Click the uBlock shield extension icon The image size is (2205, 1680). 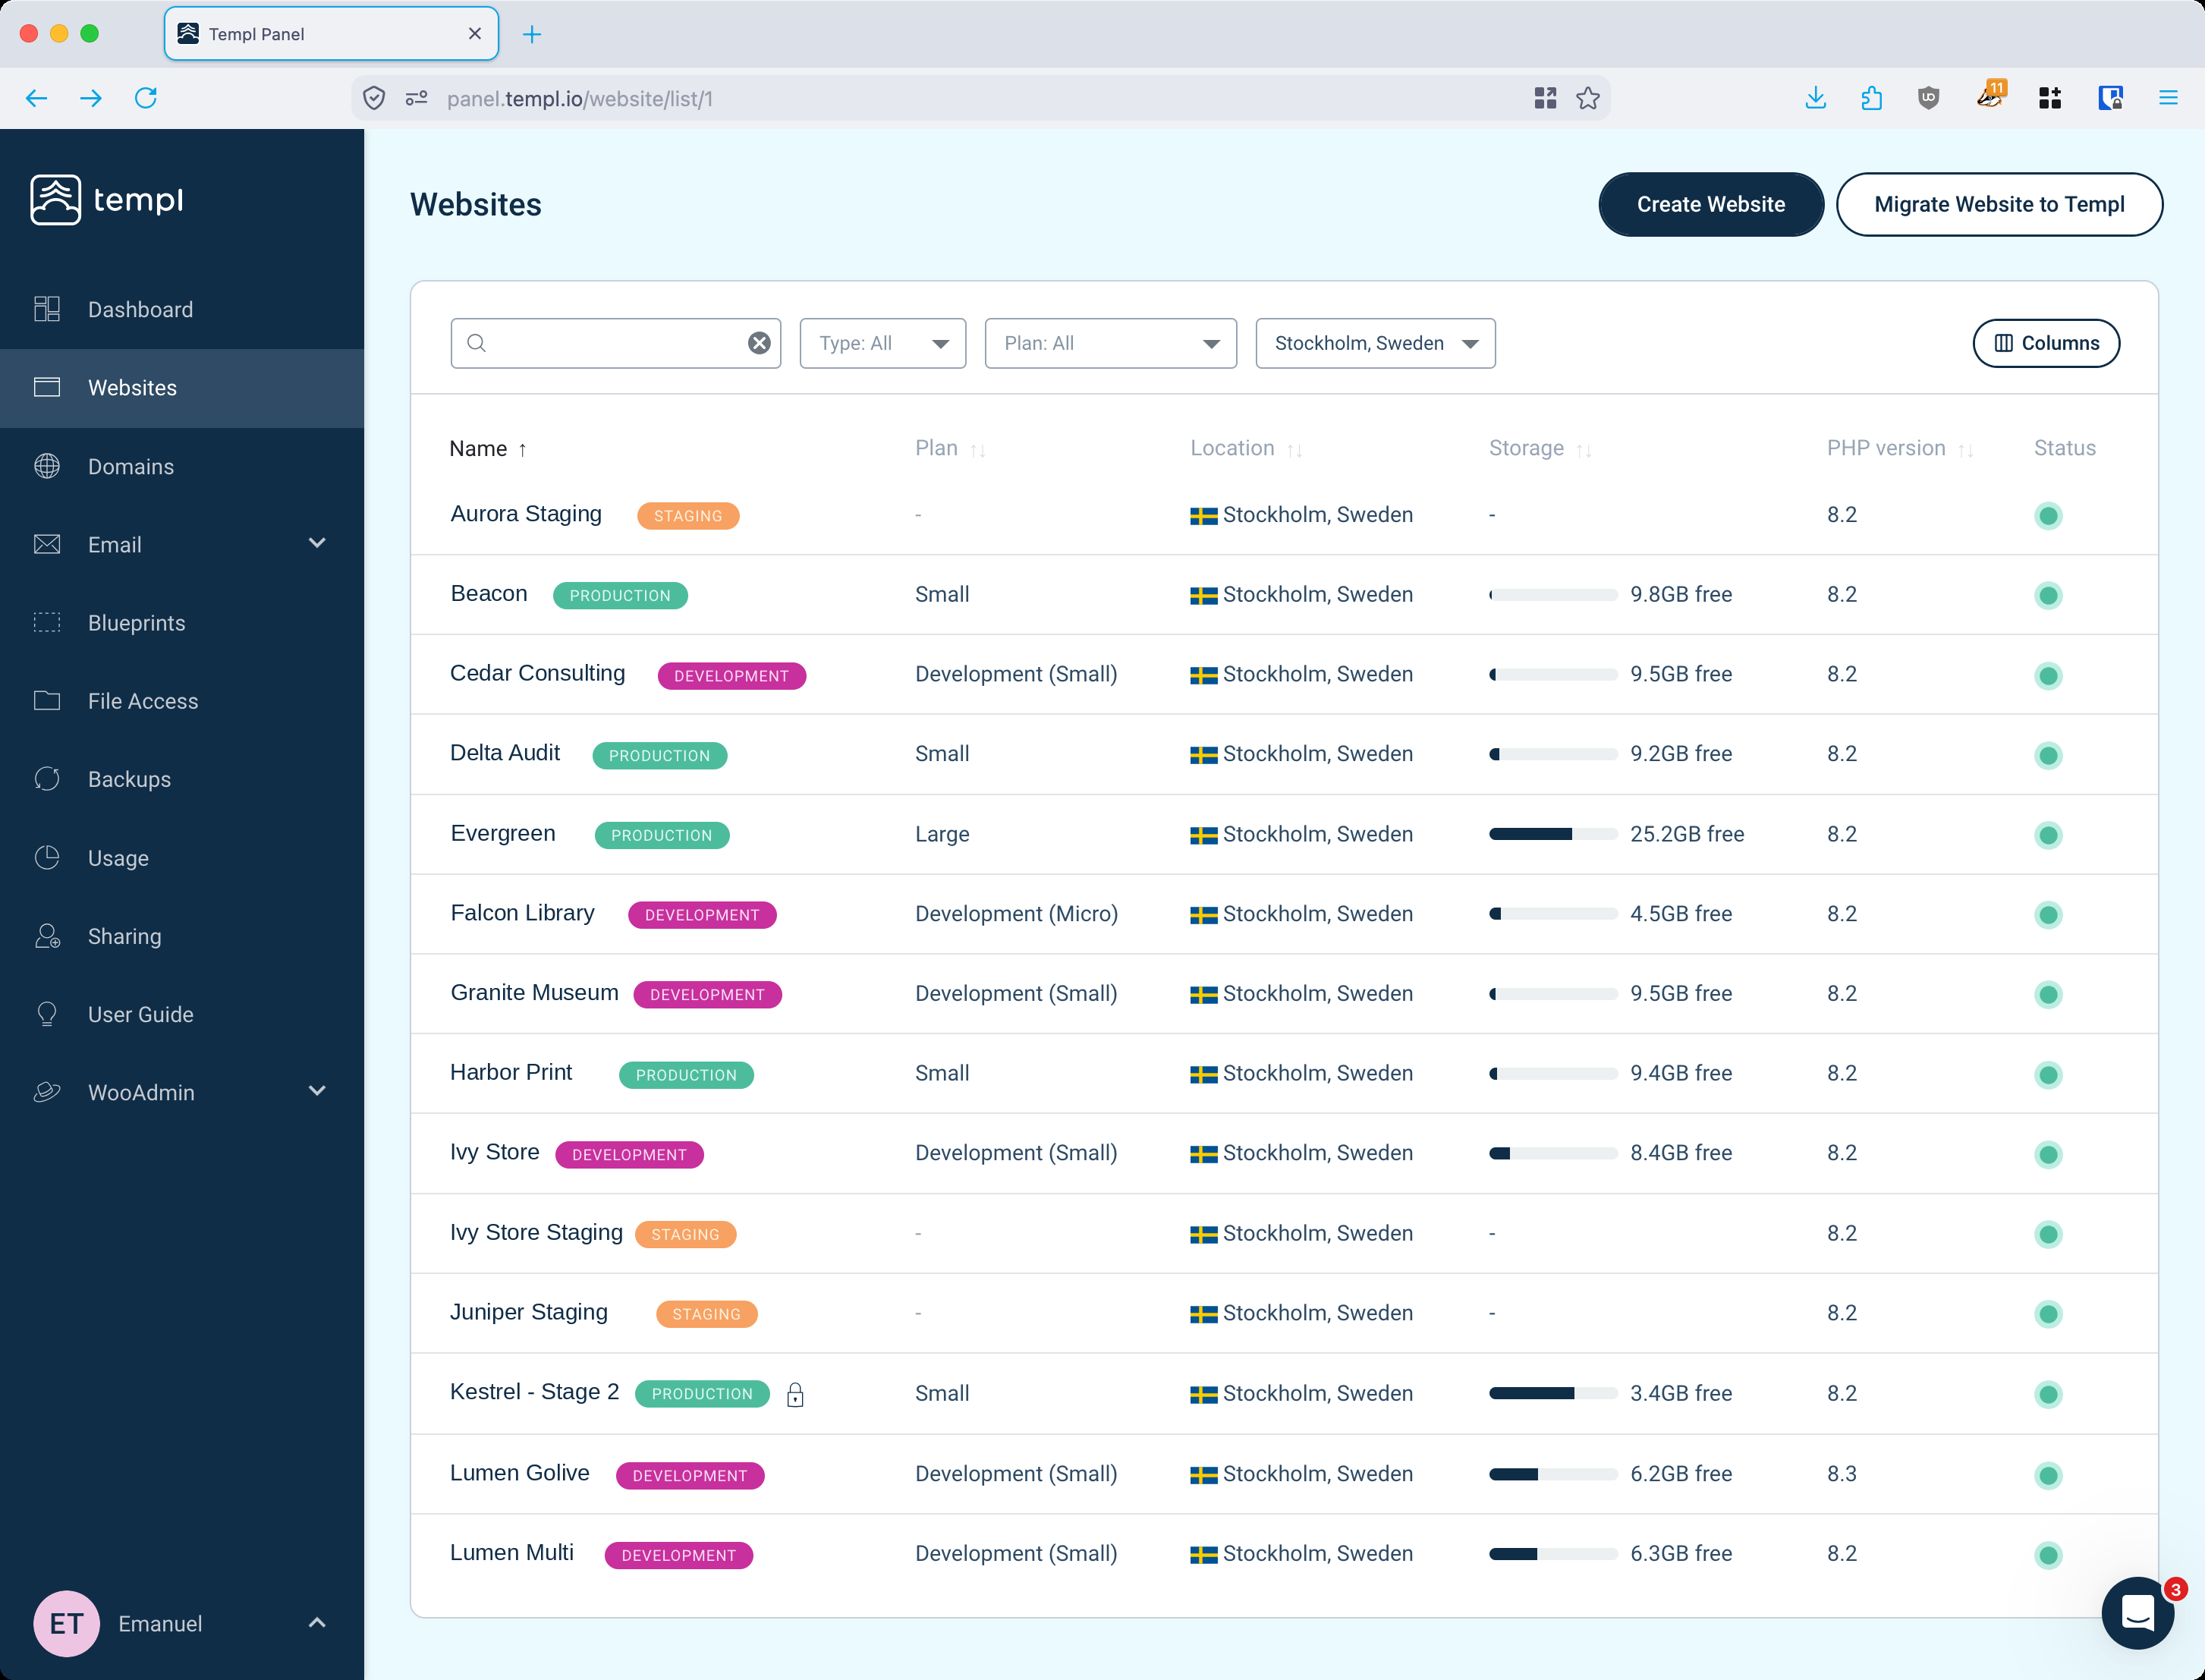pyautogui.click(x=1929, y=98)
